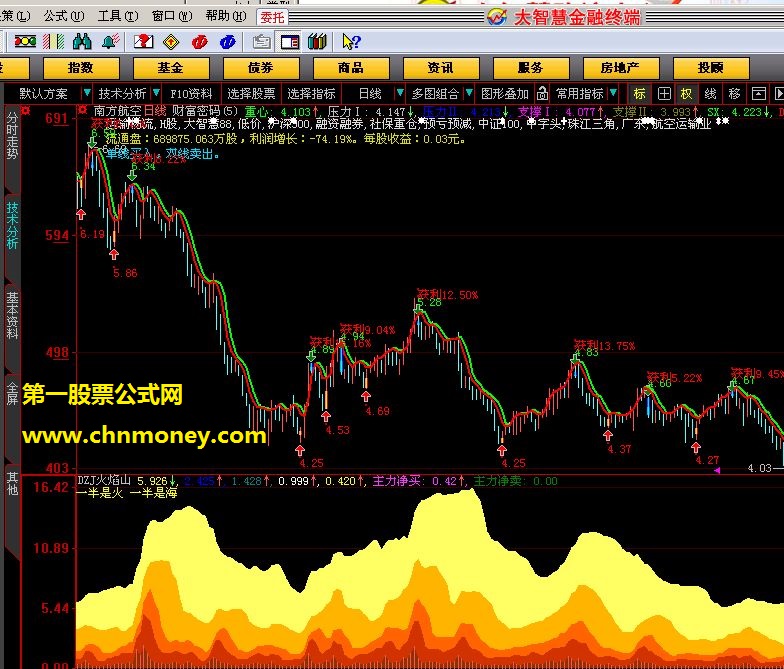Click the 投顾 yellow button
This screenshot has width=784, height=669.
click(711, 68)
